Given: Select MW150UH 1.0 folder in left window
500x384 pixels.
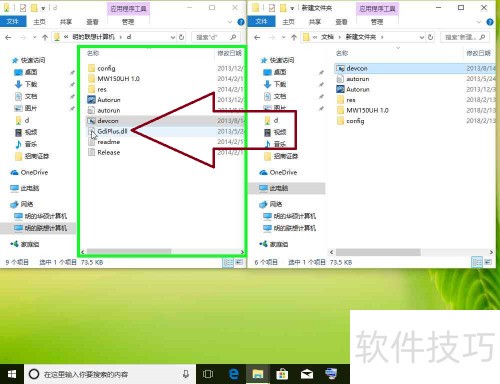Looking at the screenshot, I should (x=113, y=79).
